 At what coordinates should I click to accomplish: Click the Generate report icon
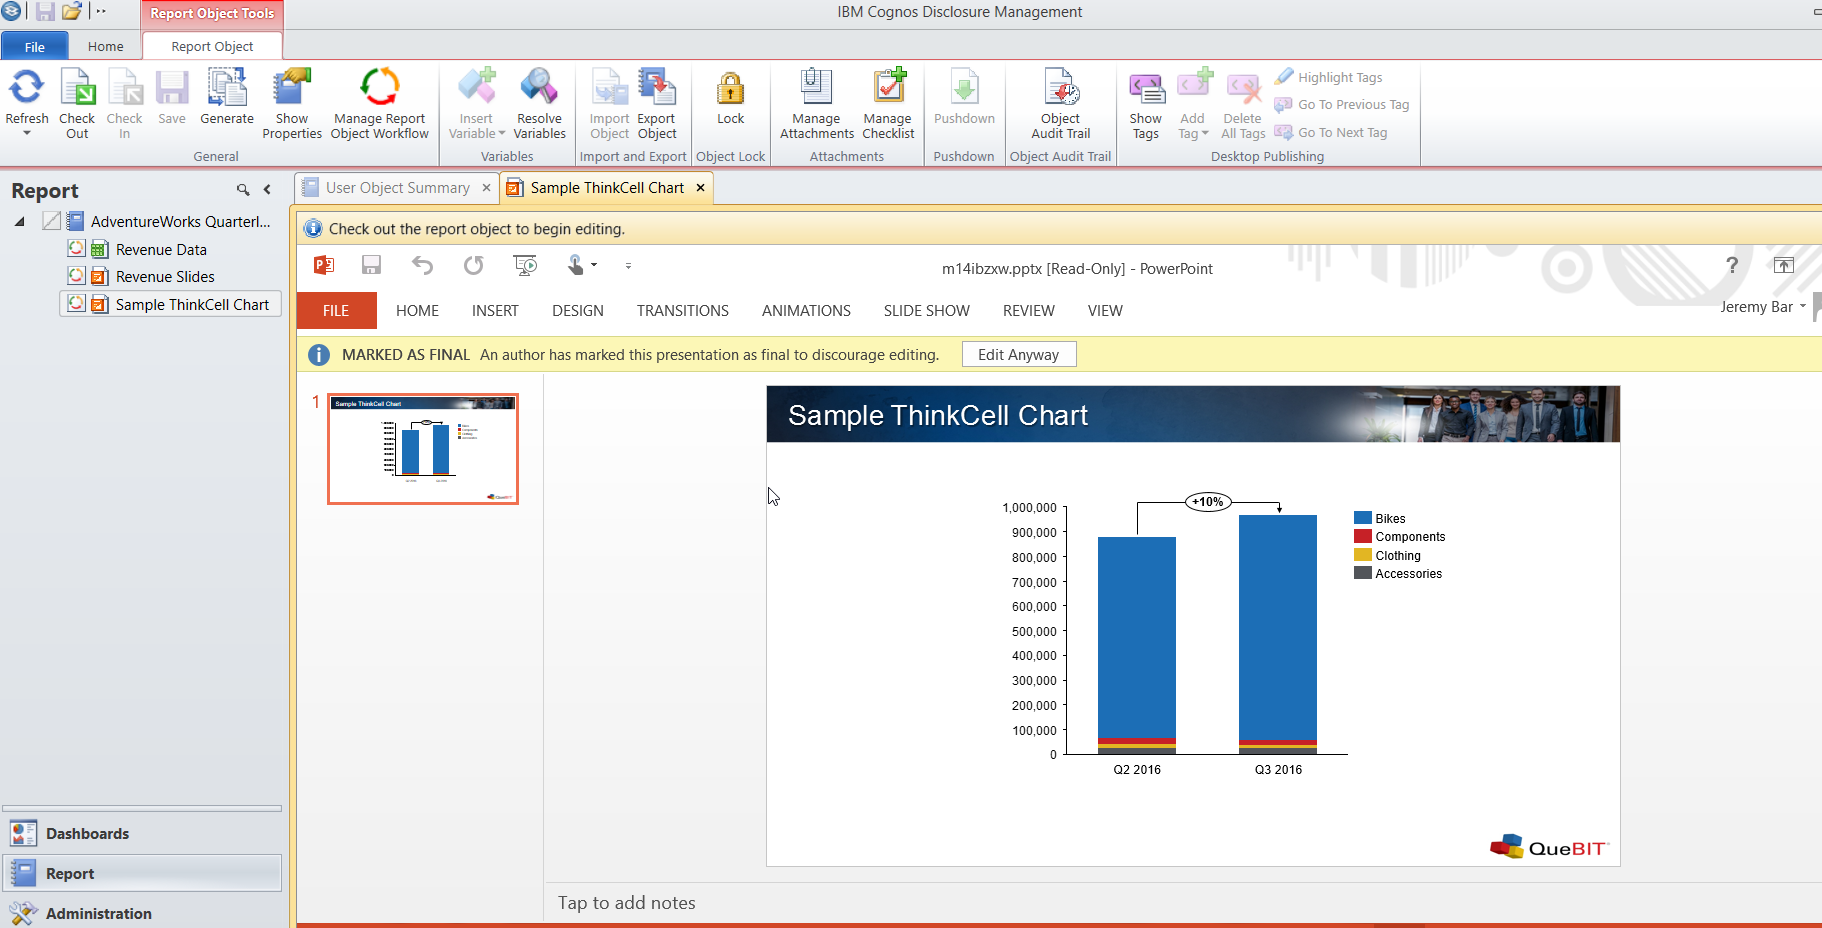227,87
